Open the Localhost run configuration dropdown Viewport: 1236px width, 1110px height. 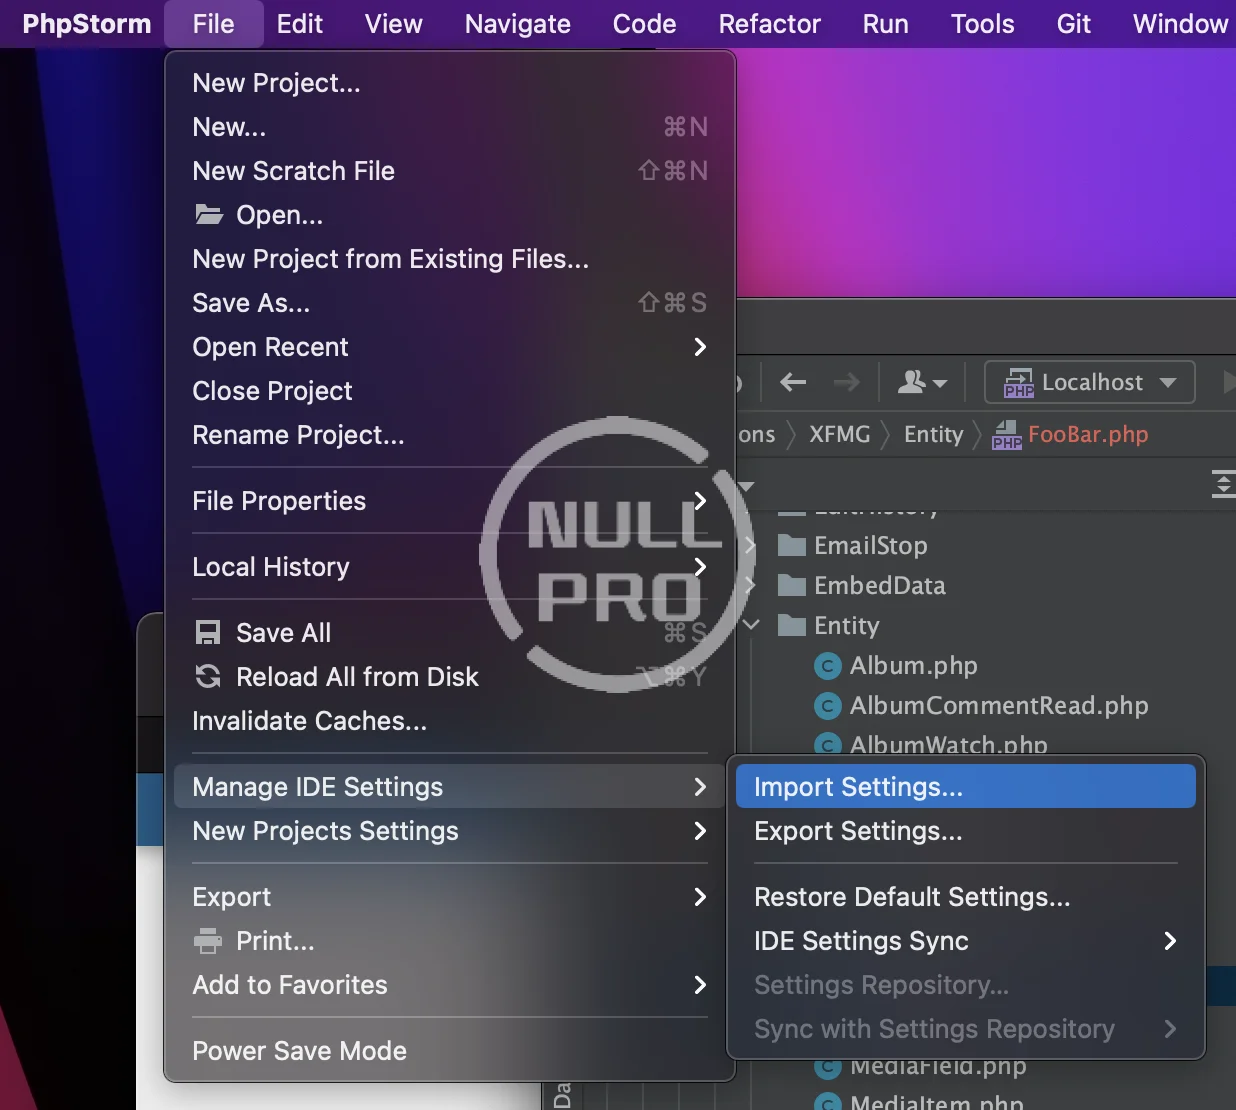(1090, 382)
